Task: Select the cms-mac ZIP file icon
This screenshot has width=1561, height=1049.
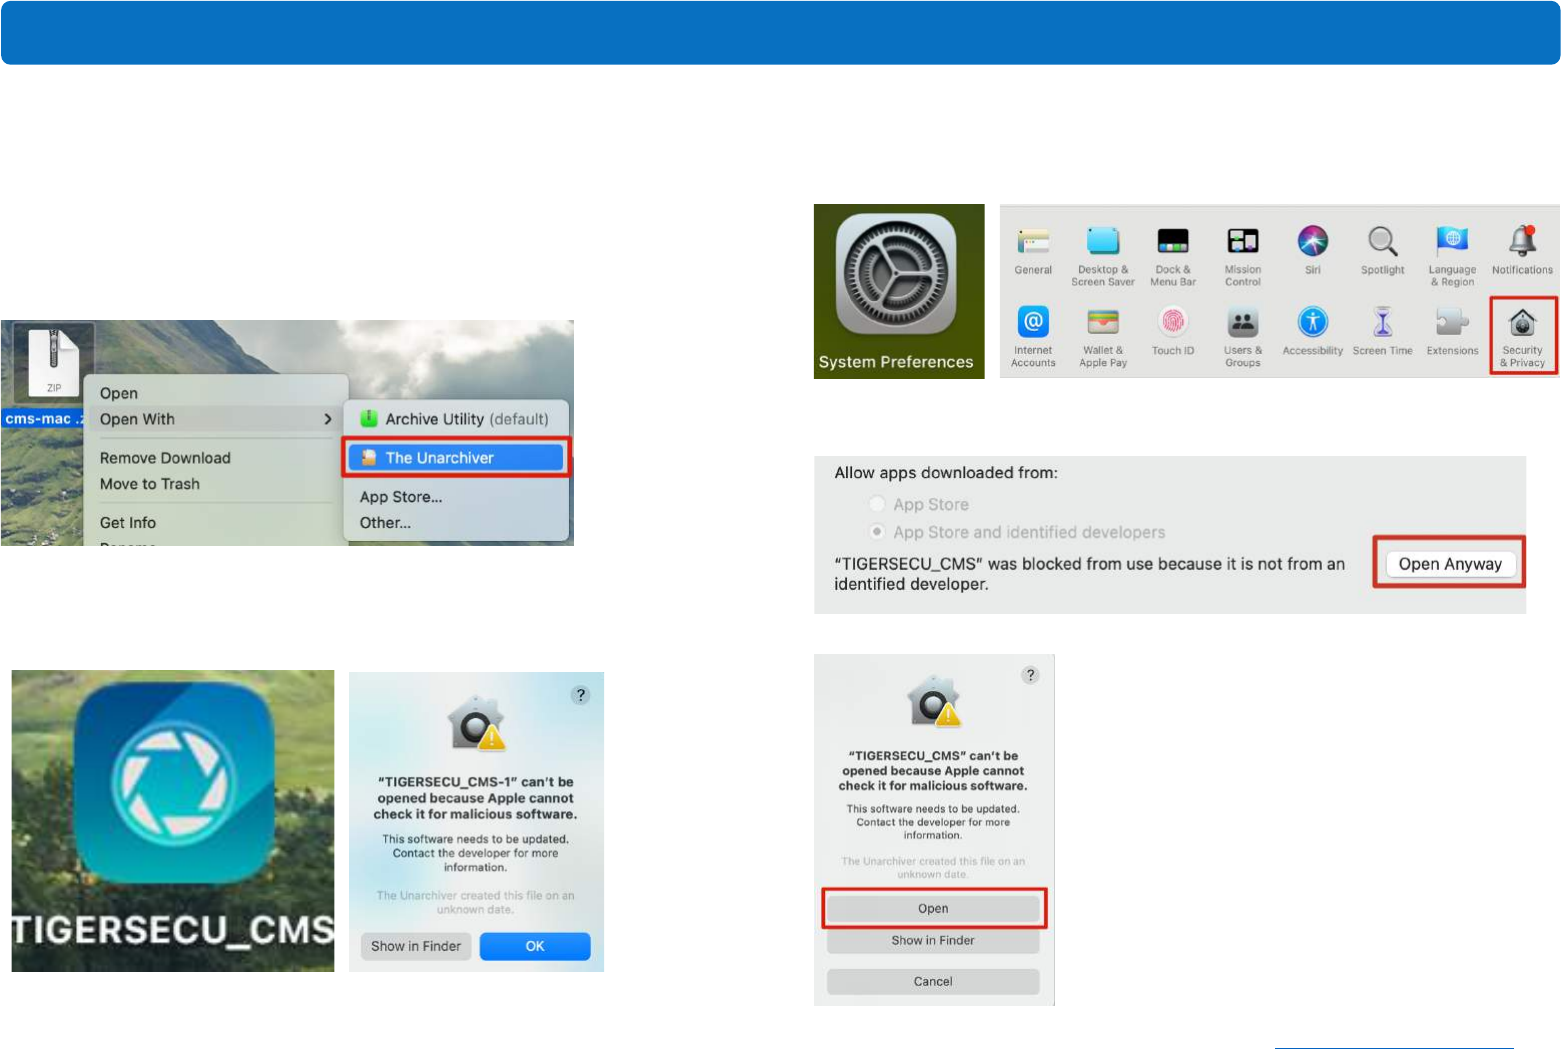Action: tap(53, 363)
